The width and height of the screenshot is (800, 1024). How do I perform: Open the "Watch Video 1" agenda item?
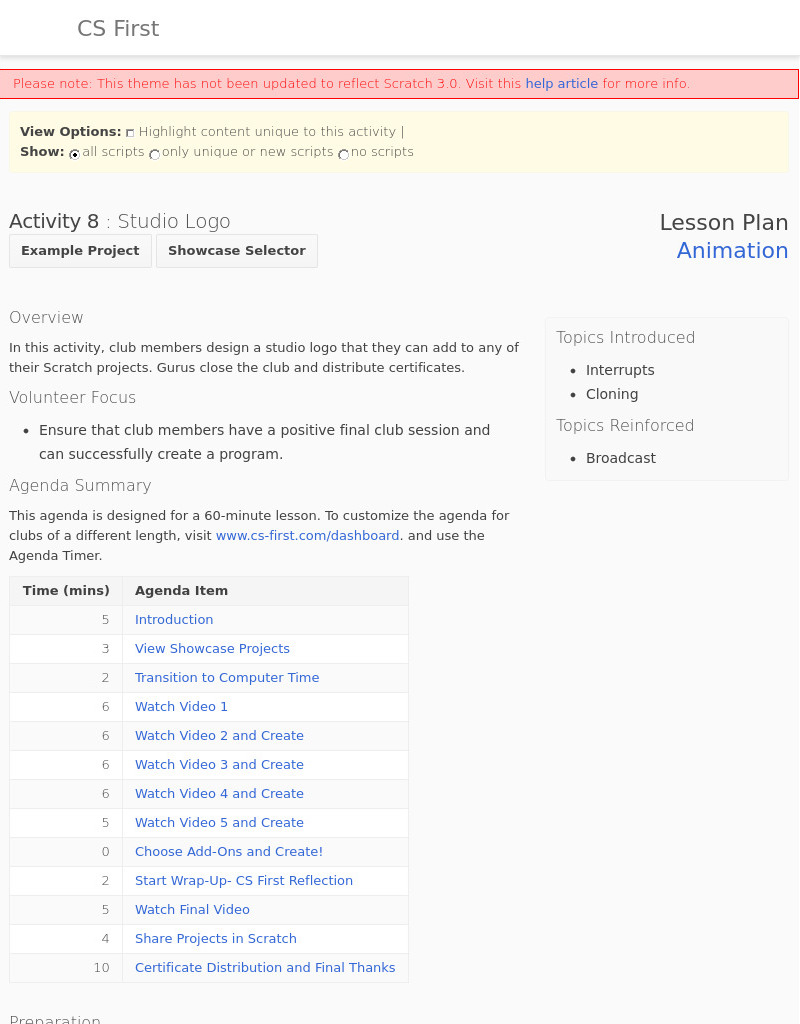point(181,706)
